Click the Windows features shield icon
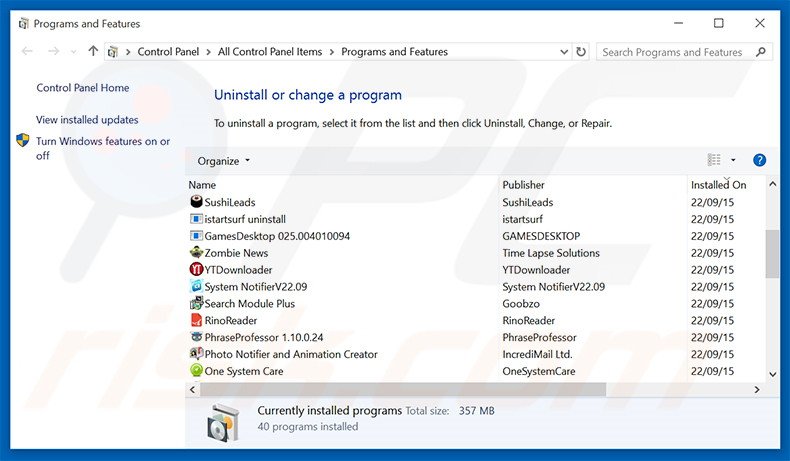Image resolution: width=790 pixels, height=461 pixels. (23, 140)
